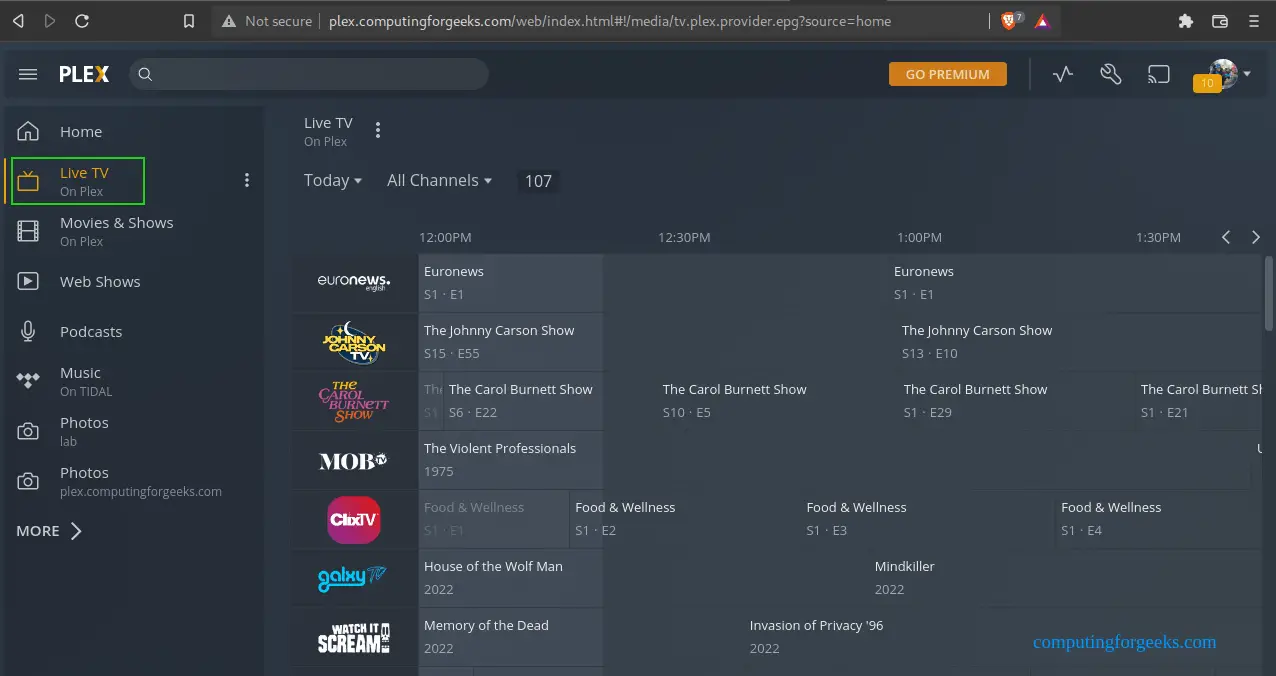Expand the All Channels filter dropdown
Image resolution: width=1276 pixels, height=676 pixels.
click(439, 180)
